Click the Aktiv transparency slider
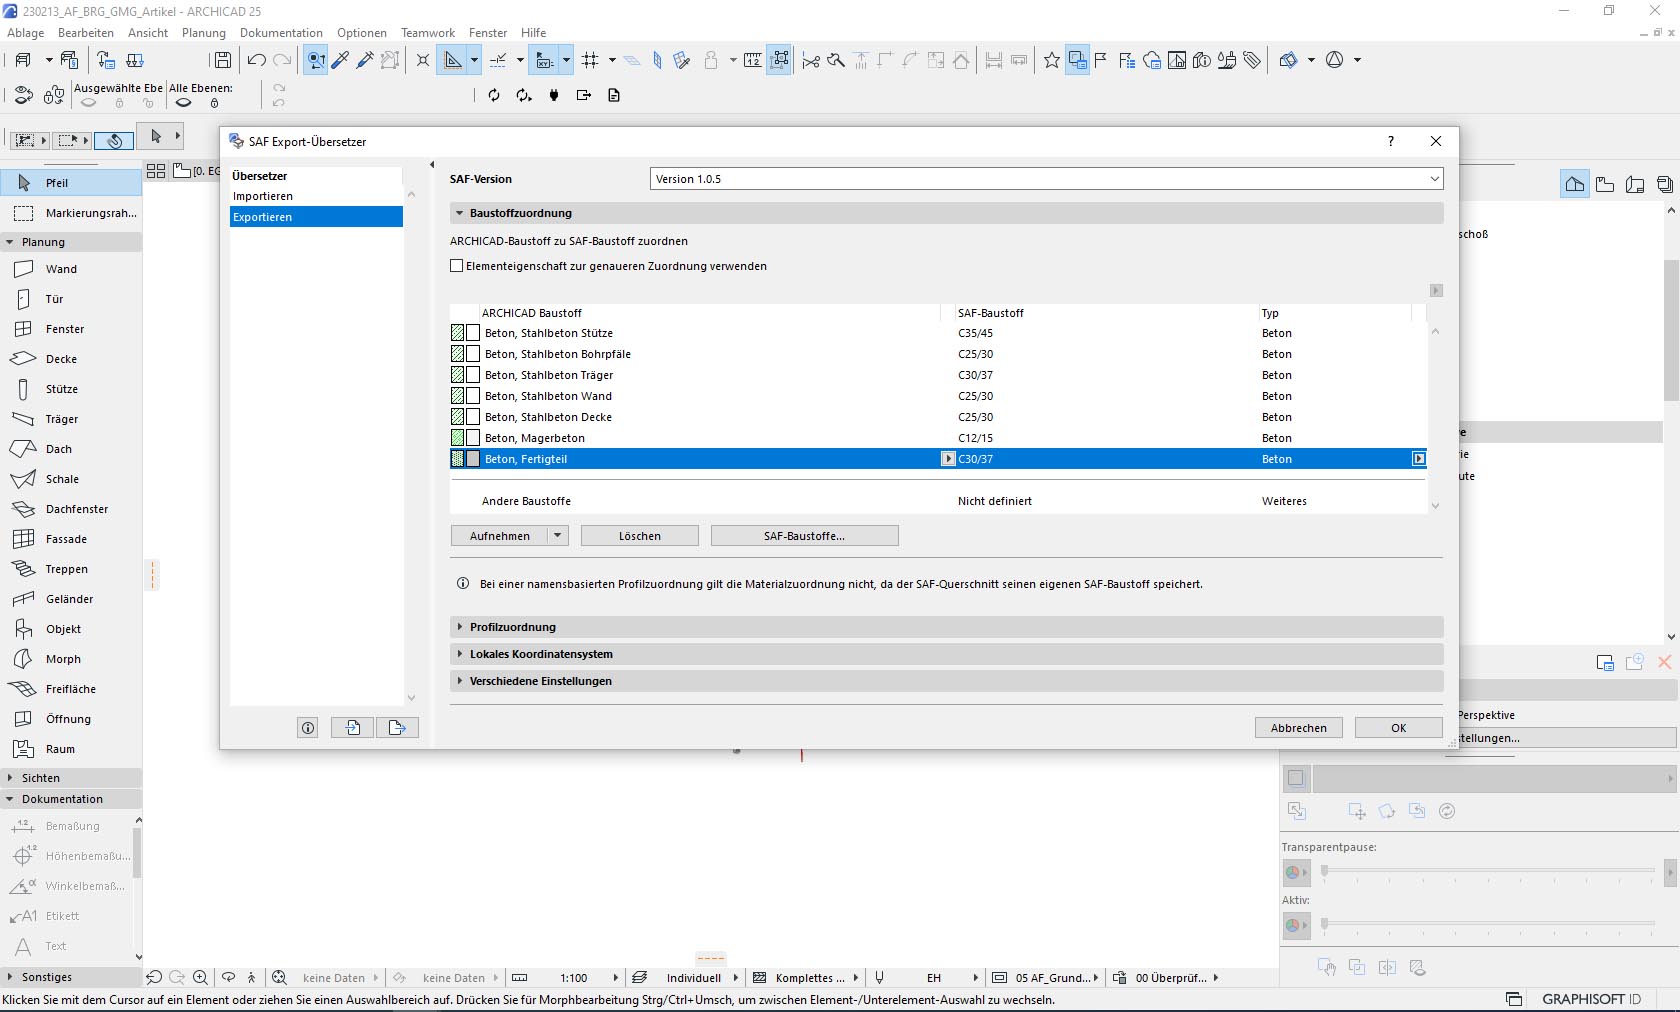Viewport: 1680px width, 1012px height. click(x=1488, y=924)
